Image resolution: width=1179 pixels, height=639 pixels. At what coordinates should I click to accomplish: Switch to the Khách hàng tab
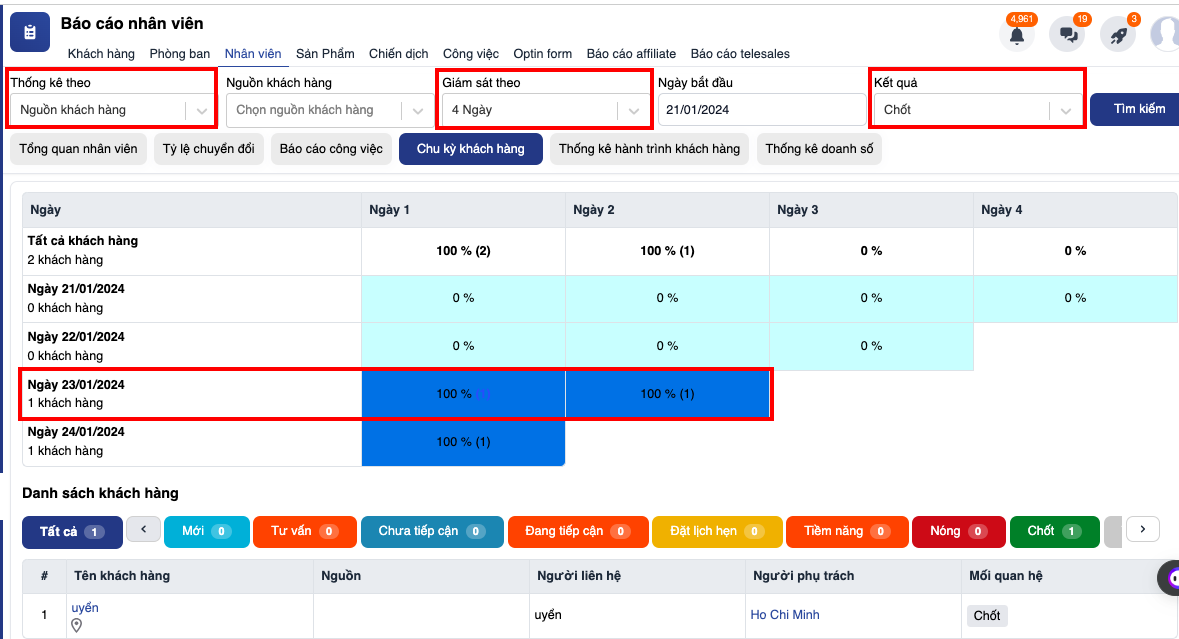pos(101,54)
